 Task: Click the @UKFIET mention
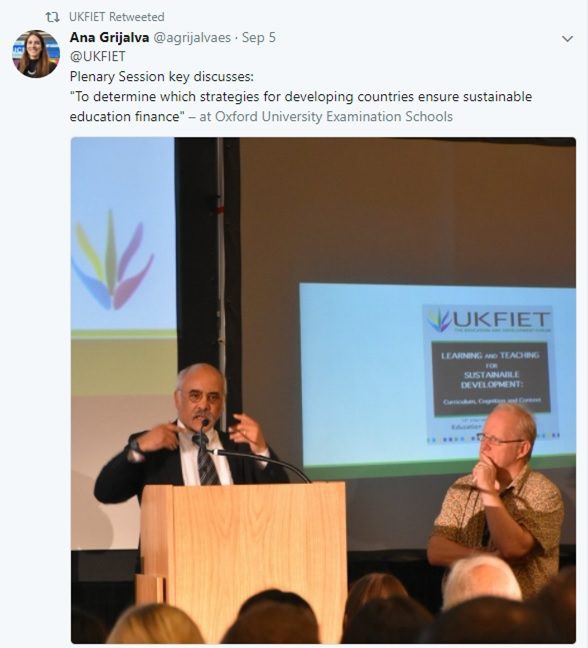(98, 57)
